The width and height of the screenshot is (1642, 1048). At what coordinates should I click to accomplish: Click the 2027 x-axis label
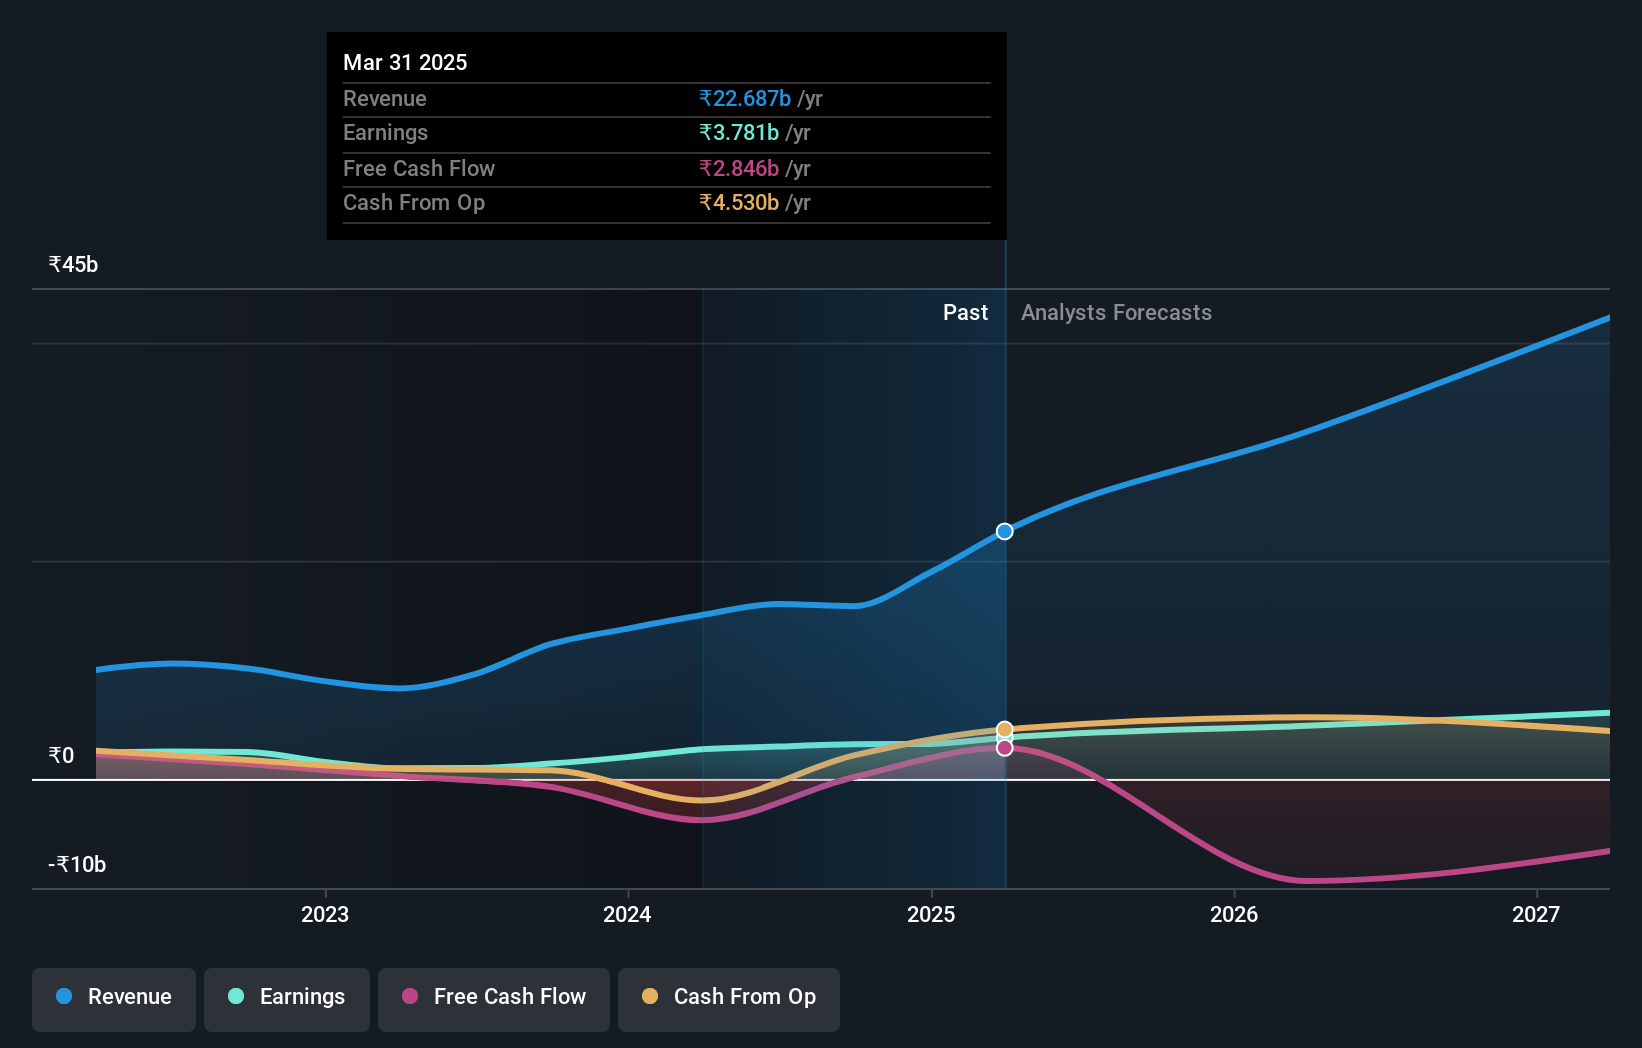(x=1536, y=914)
